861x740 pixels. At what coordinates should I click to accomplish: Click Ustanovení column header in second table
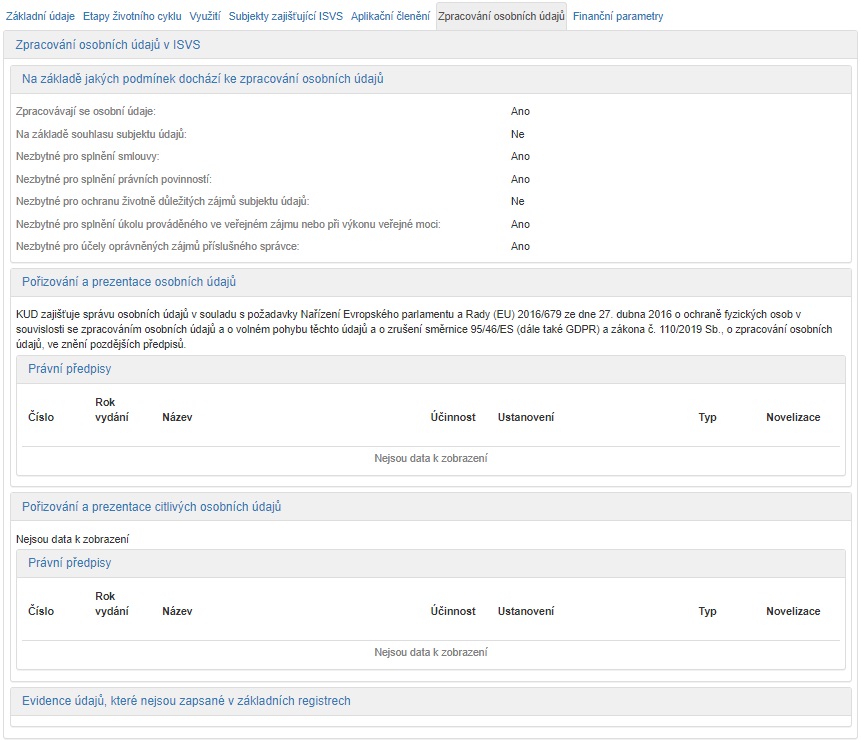tap(526, 611)
